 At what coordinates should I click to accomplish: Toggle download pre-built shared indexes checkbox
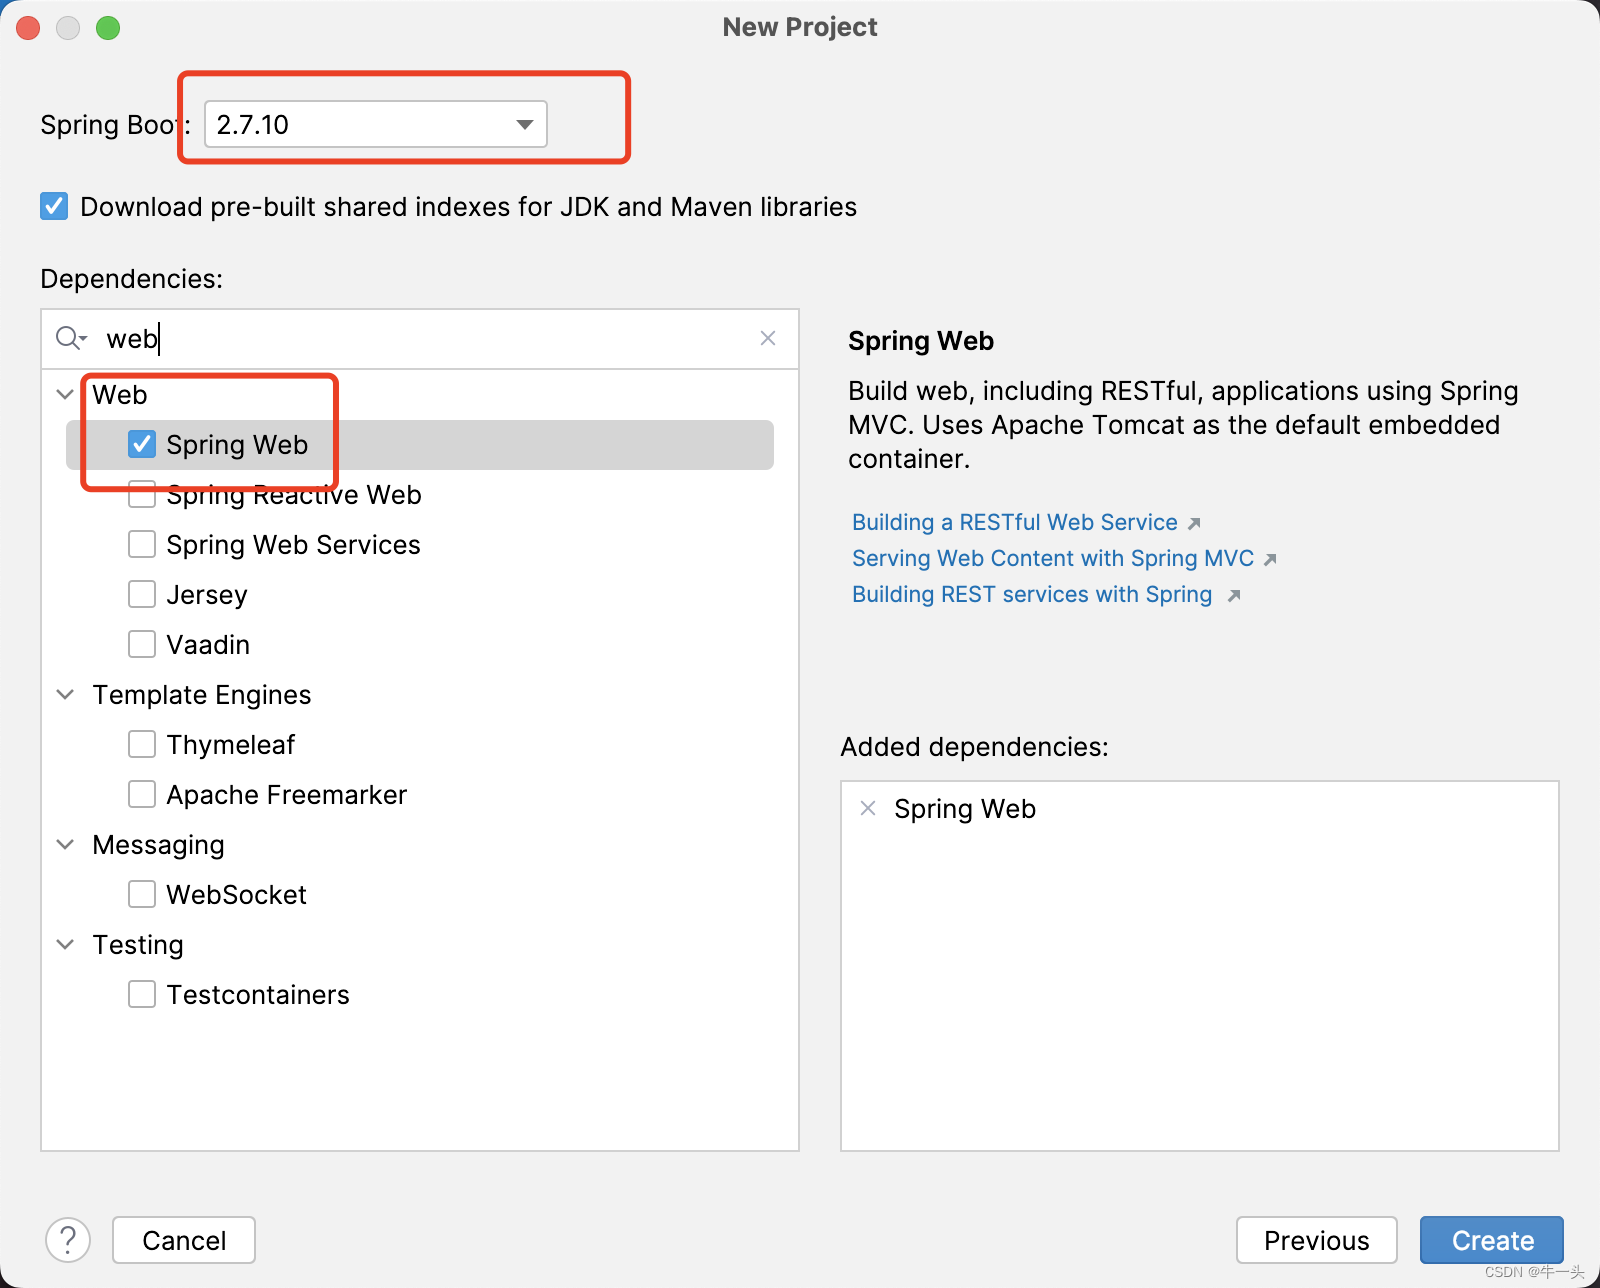(54, 206)
